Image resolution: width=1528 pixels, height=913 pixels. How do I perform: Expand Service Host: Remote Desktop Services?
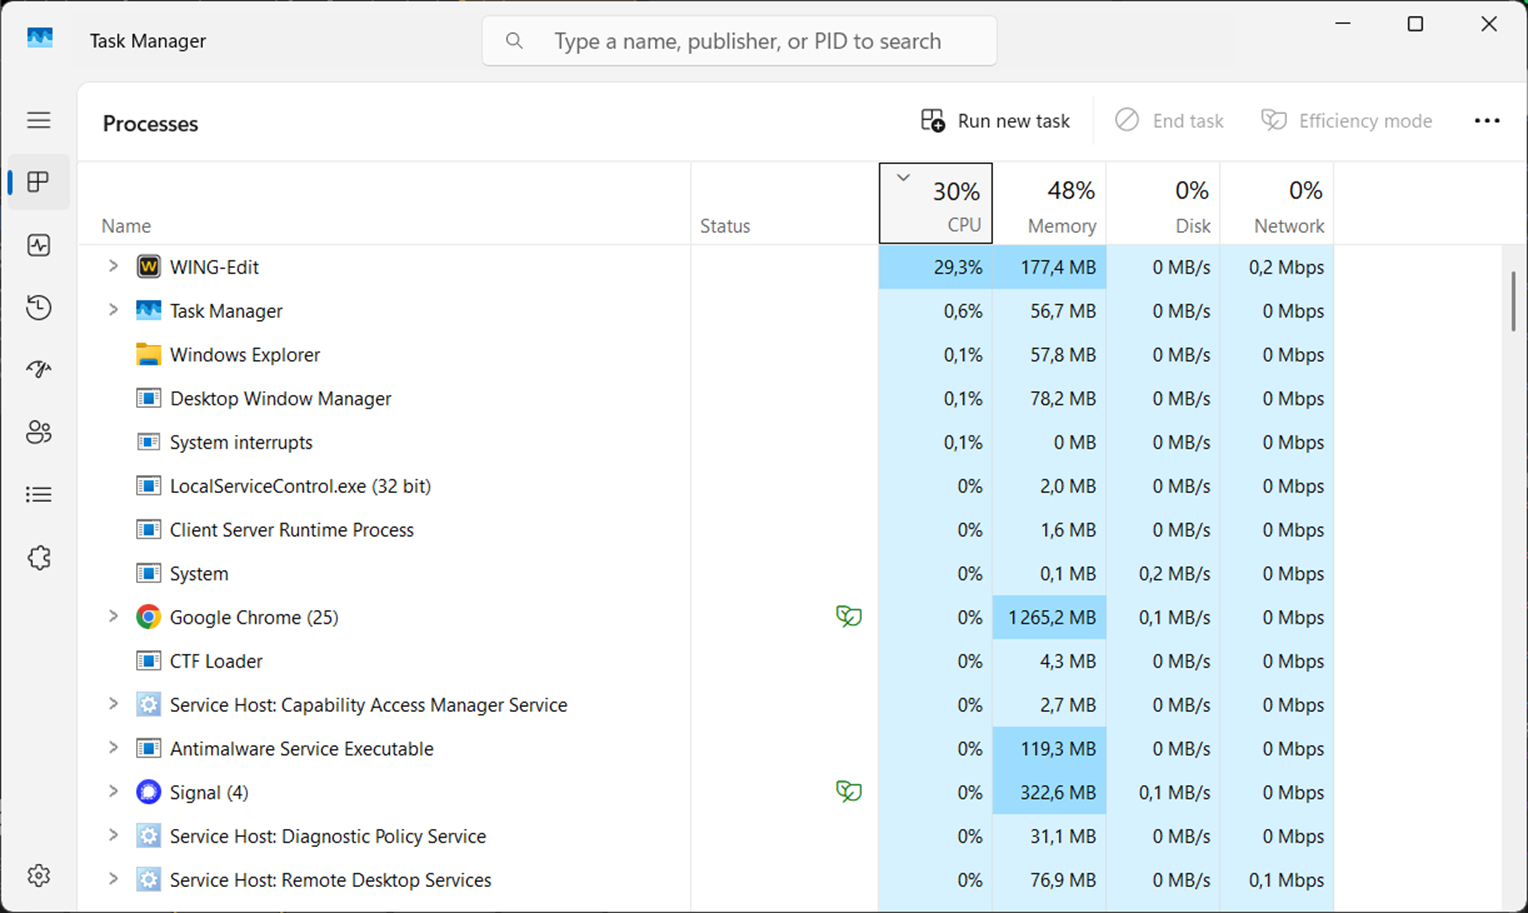point(113,879)
